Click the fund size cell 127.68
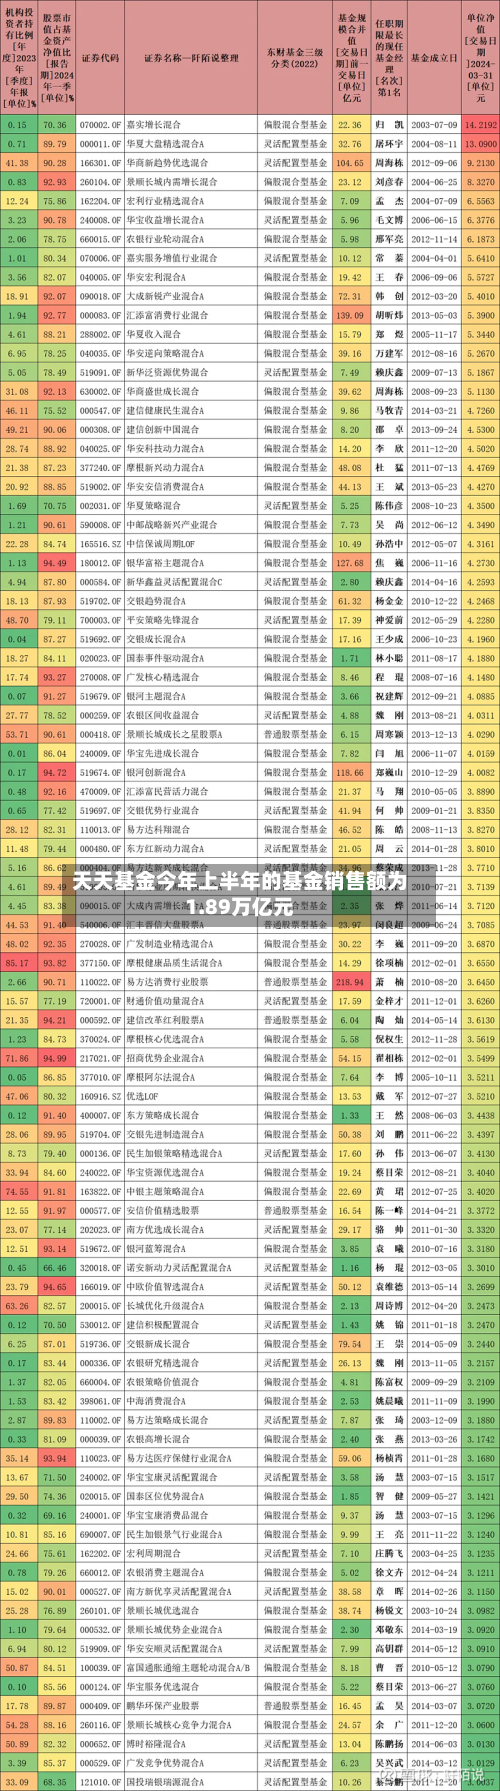The width and height of the screenshot is (500, 1791). click(x=350, y=564)
